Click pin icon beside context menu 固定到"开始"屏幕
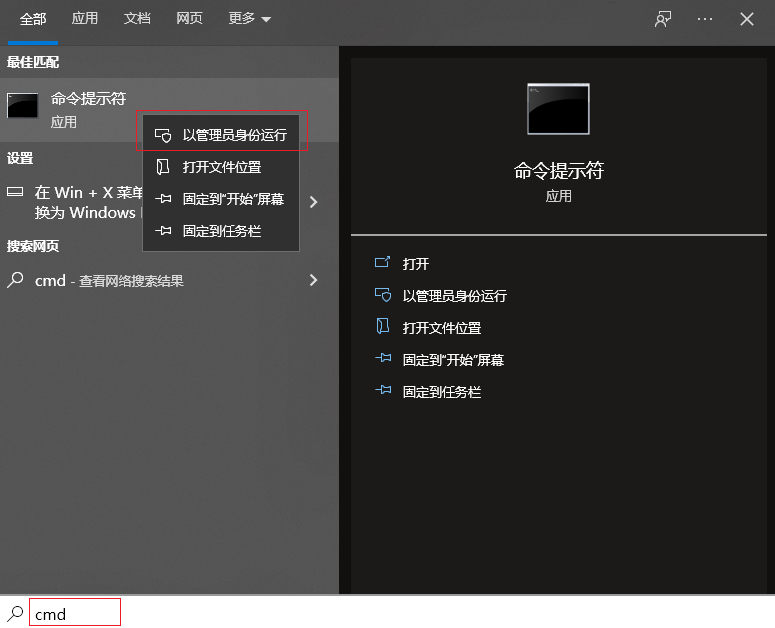This screenshot has width=775, height=628. 163,199
